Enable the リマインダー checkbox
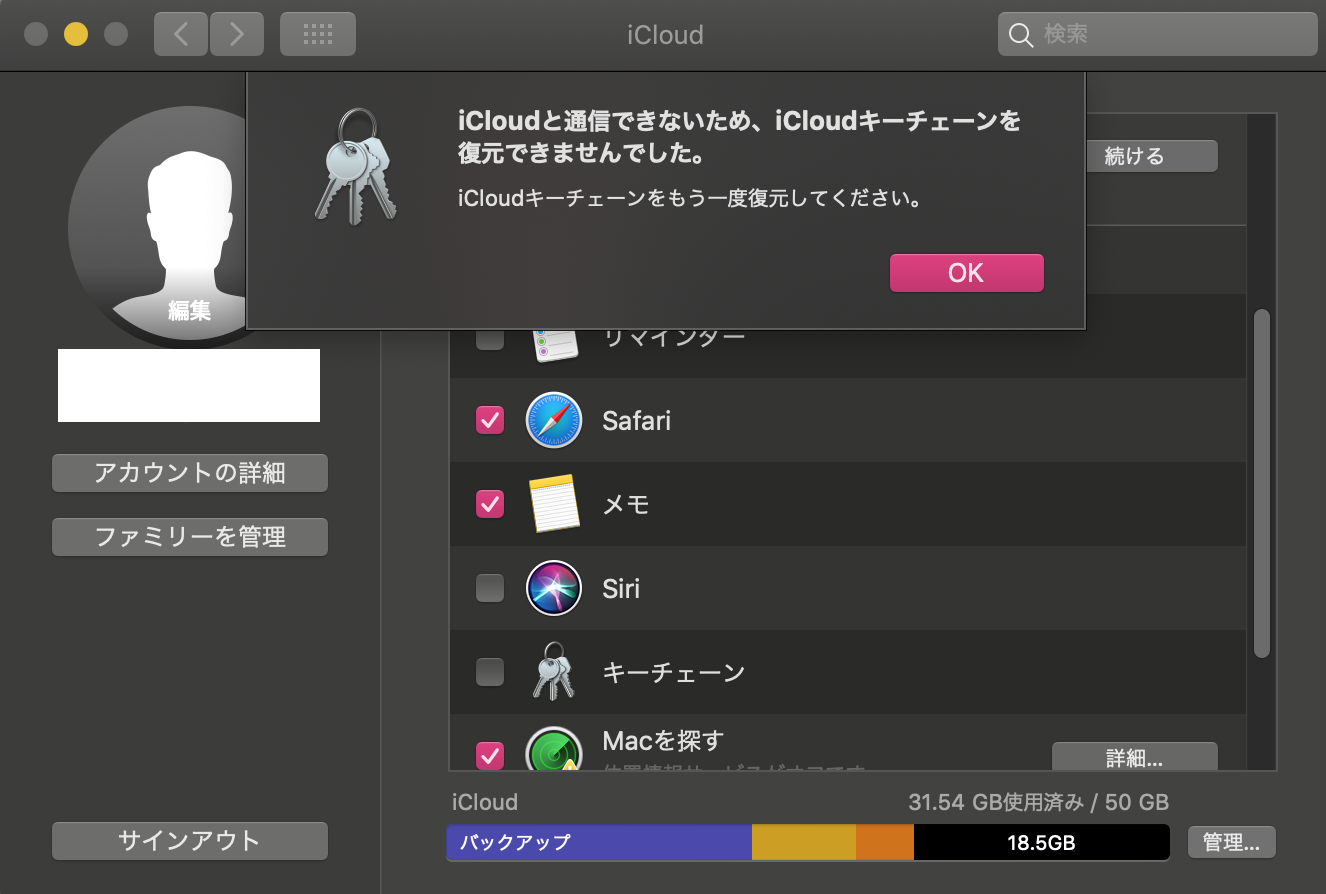Screen dimensions: 1326x894 490,340
